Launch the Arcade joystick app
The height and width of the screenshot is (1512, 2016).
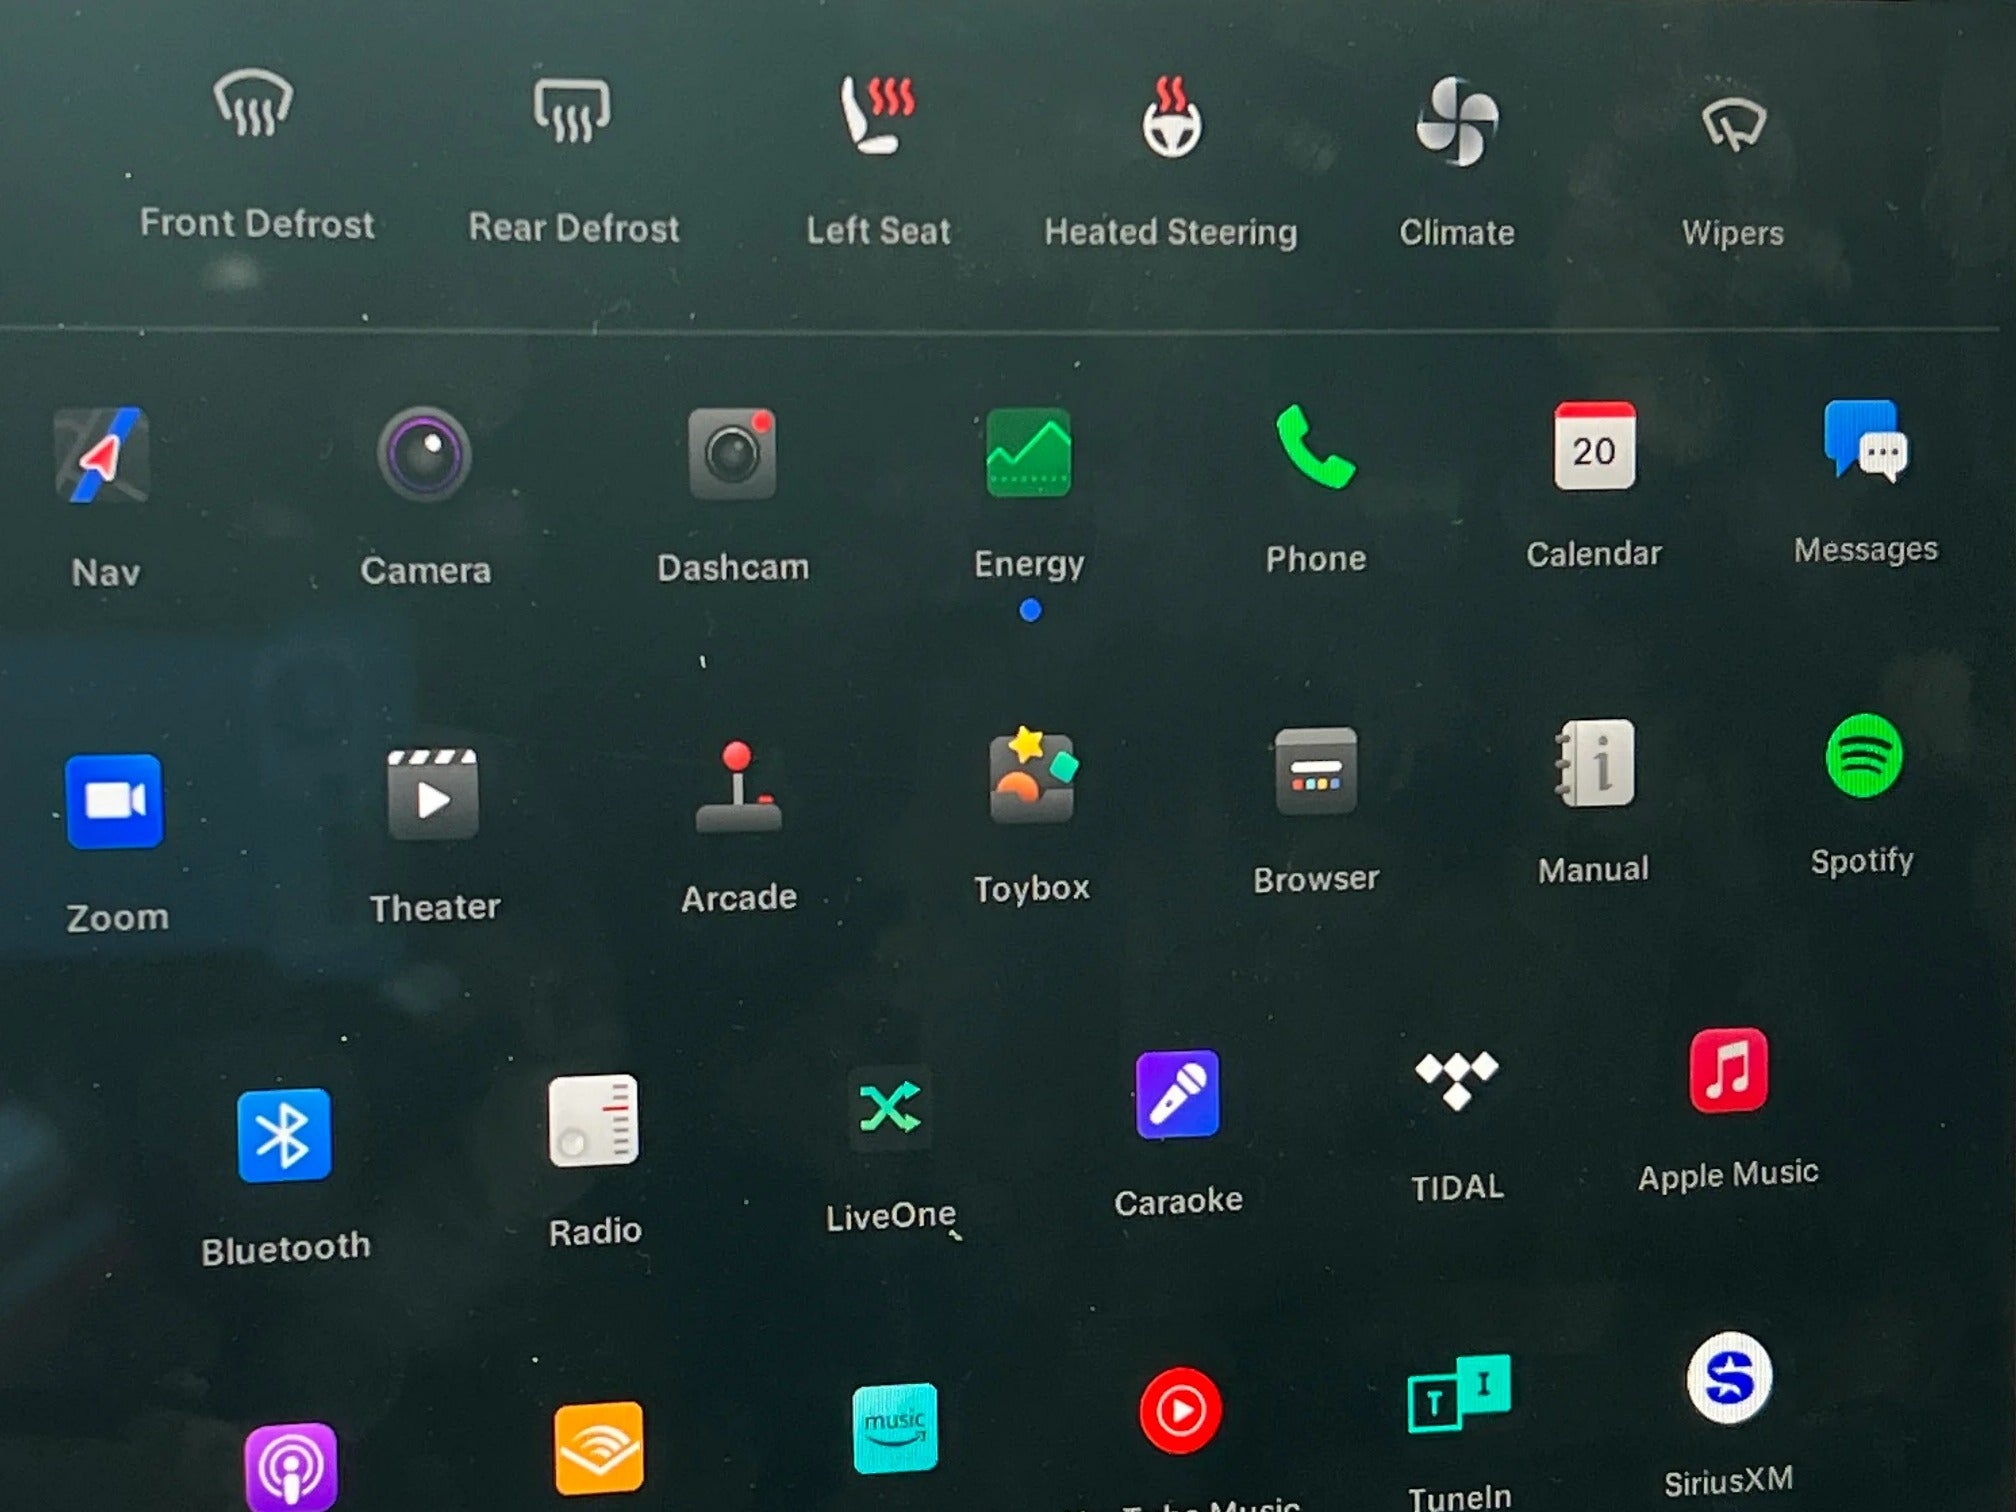point(738,788)
